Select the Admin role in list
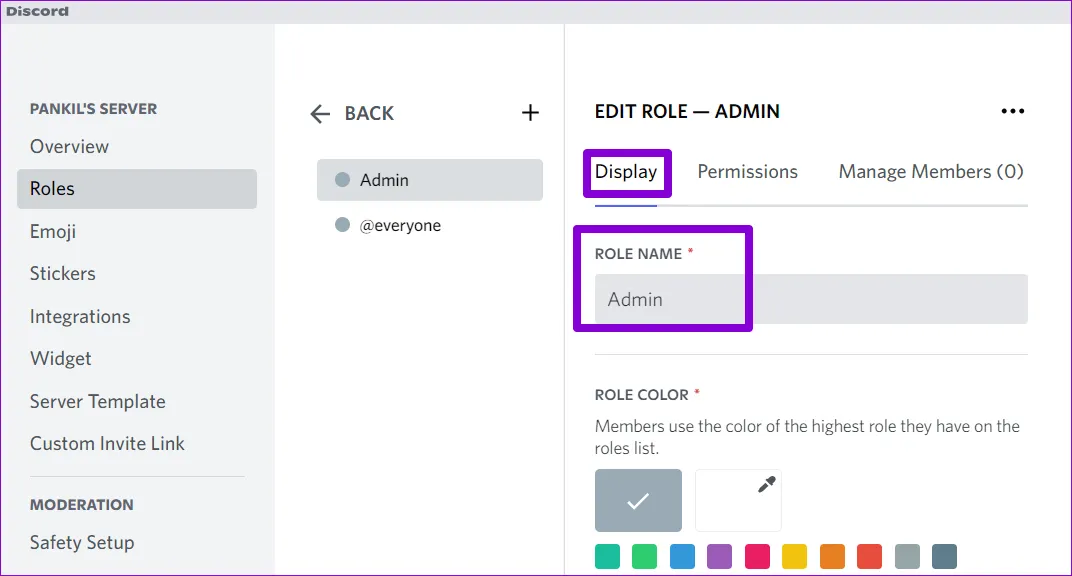The width and height of the screenshot is (1072, 576). coord(429,180)
